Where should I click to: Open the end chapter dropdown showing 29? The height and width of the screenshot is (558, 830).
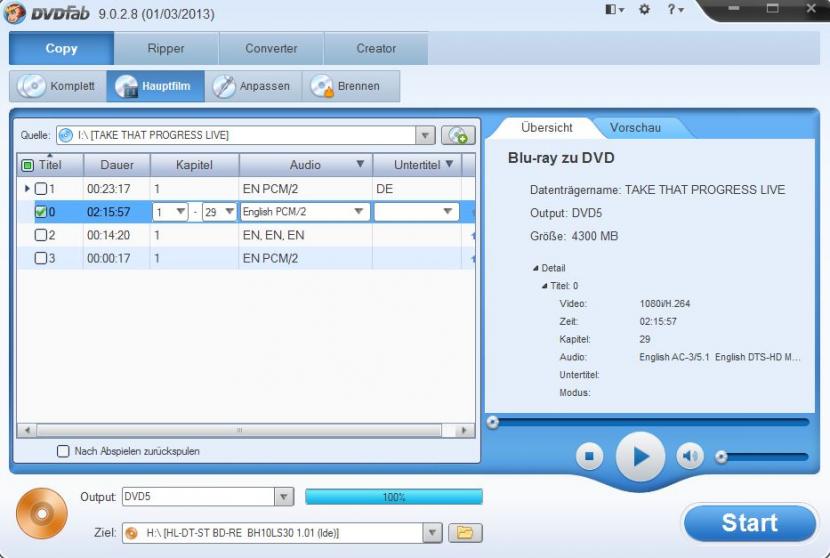click(219, 212)
